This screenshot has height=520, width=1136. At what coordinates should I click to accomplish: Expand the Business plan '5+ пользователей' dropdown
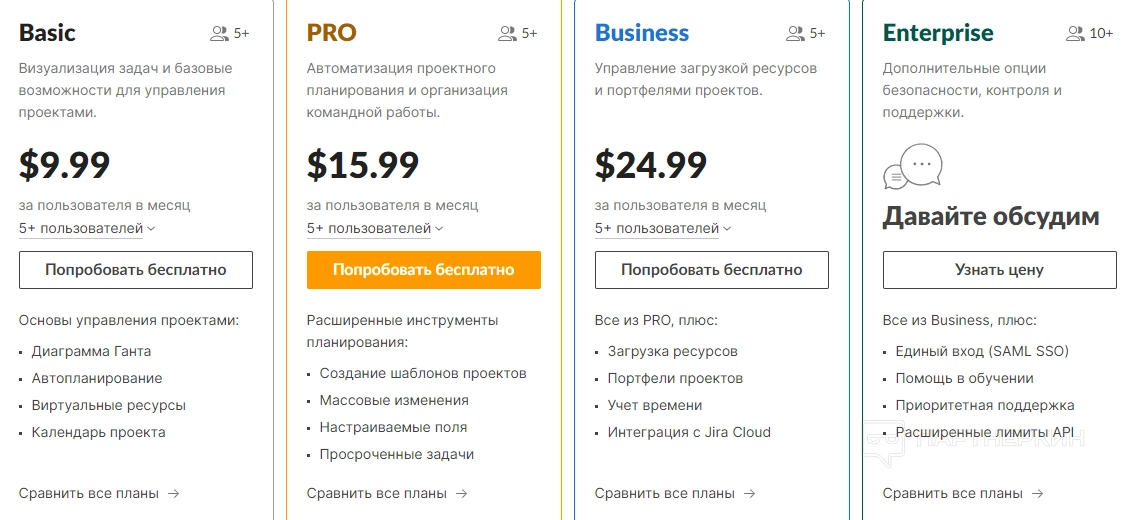[x=664, y=228]
